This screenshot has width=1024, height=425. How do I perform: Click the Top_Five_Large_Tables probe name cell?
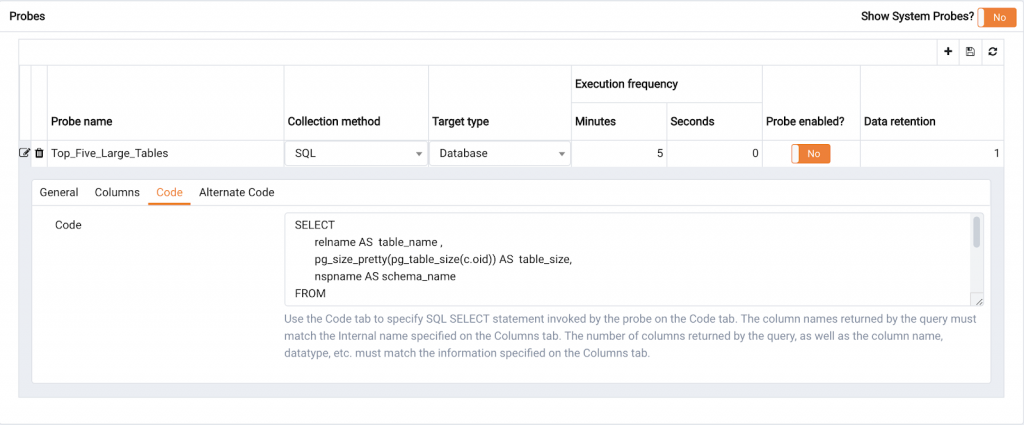165,153
